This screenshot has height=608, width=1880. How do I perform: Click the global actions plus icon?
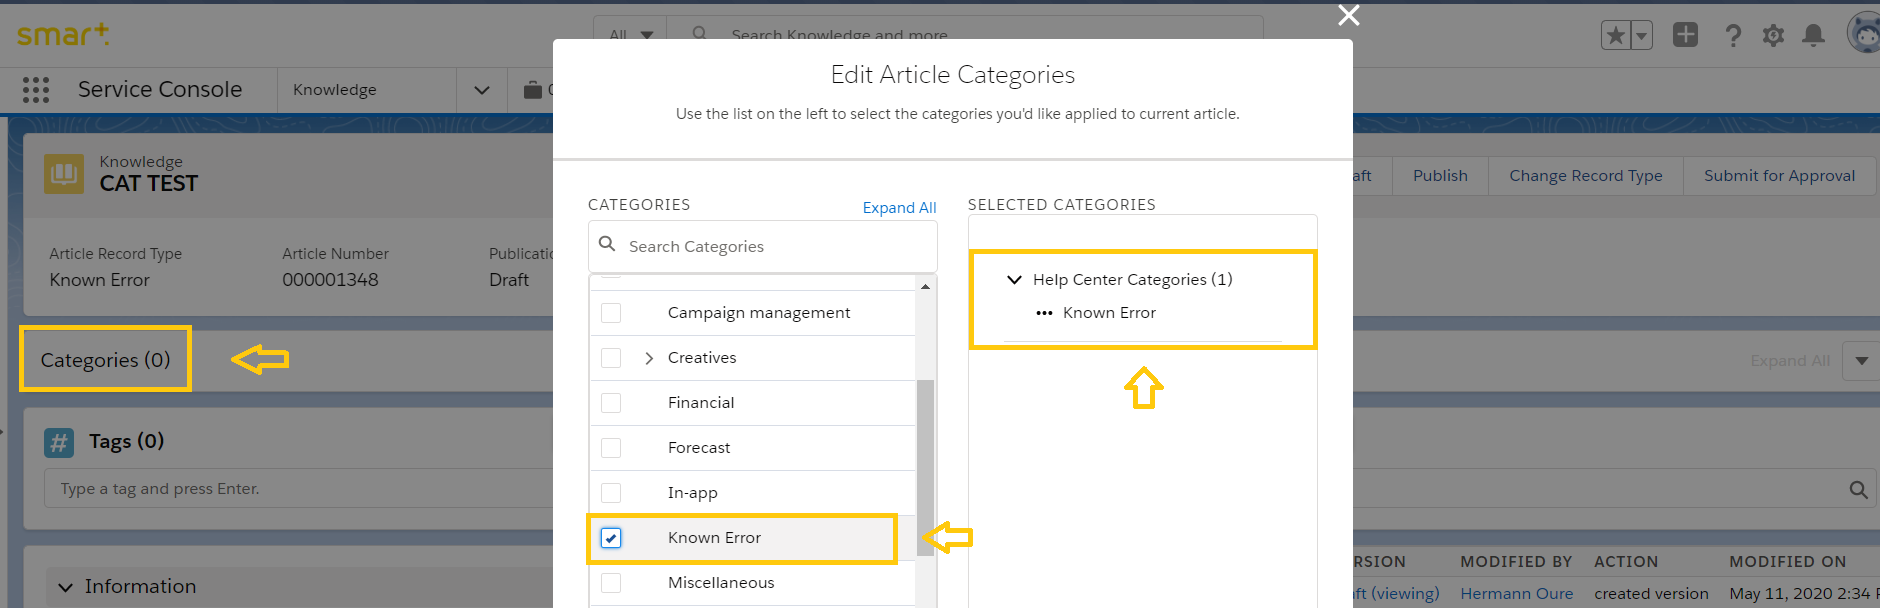[1686, 35]
